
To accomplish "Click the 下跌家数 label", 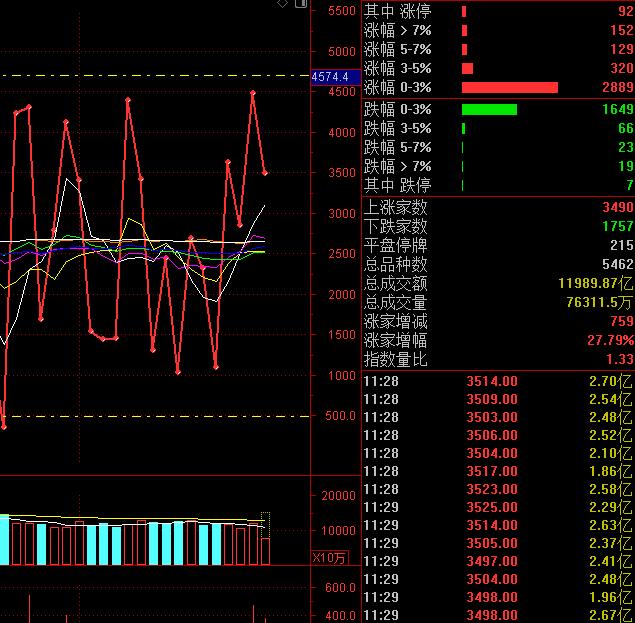I will [x=395, y=226].
